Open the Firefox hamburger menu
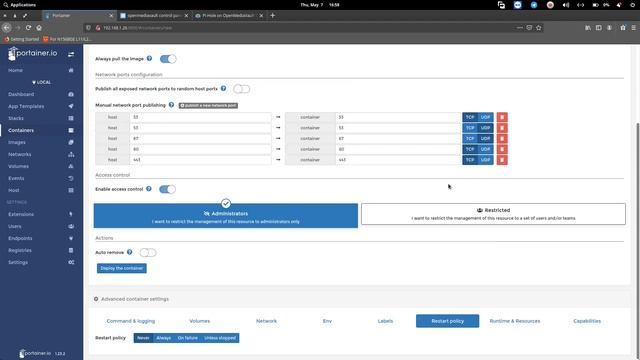Image resolution: width=640 pixels, height=360 pixels. click(x=633, y=28)
